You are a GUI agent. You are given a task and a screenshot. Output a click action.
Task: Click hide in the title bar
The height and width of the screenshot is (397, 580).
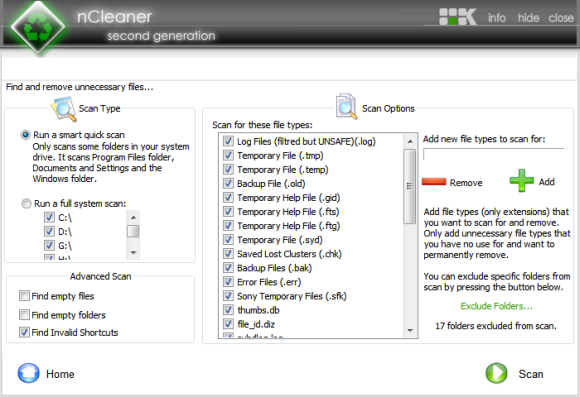[529, 18]
